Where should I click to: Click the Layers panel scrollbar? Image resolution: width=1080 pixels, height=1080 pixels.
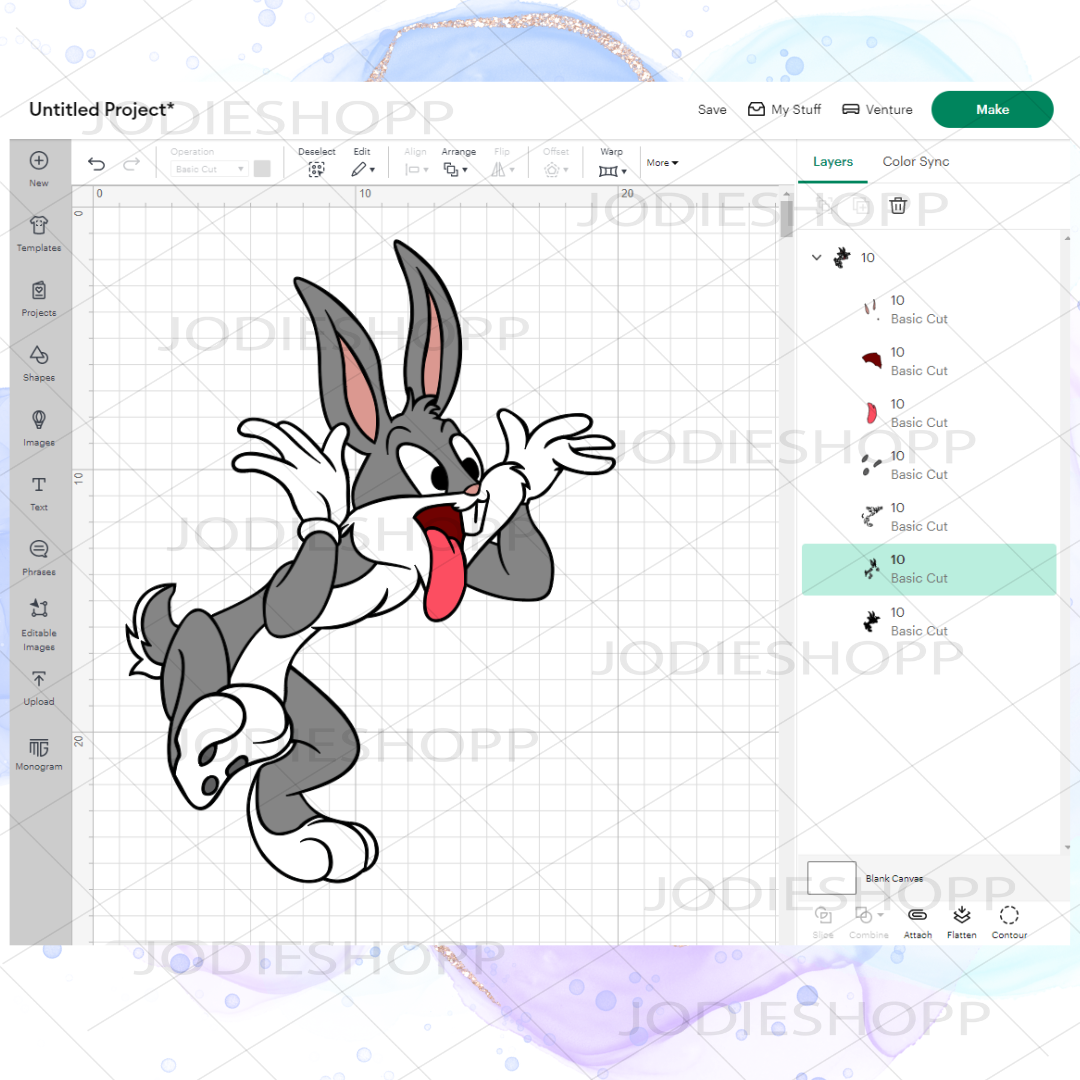[x=1067, y=542]
